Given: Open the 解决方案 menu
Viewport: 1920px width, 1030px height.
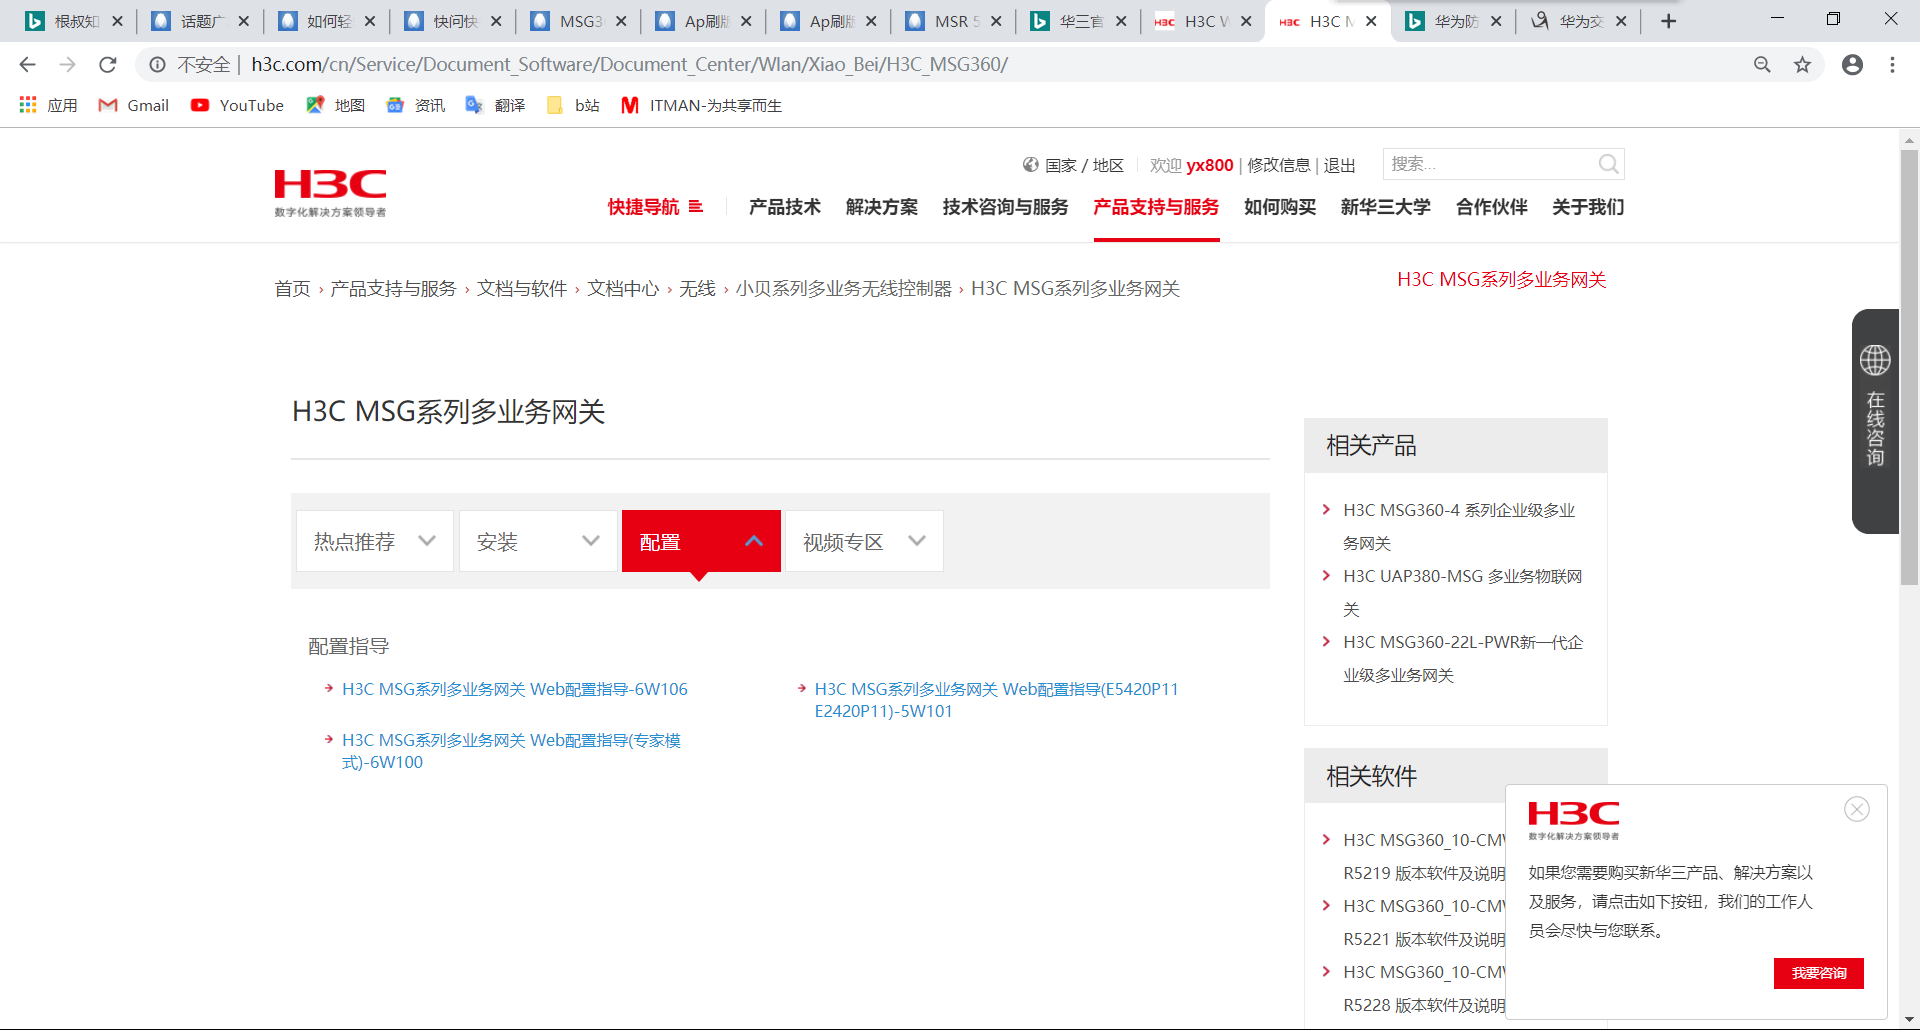Looking at the screenshot, I should coord(882,207).
